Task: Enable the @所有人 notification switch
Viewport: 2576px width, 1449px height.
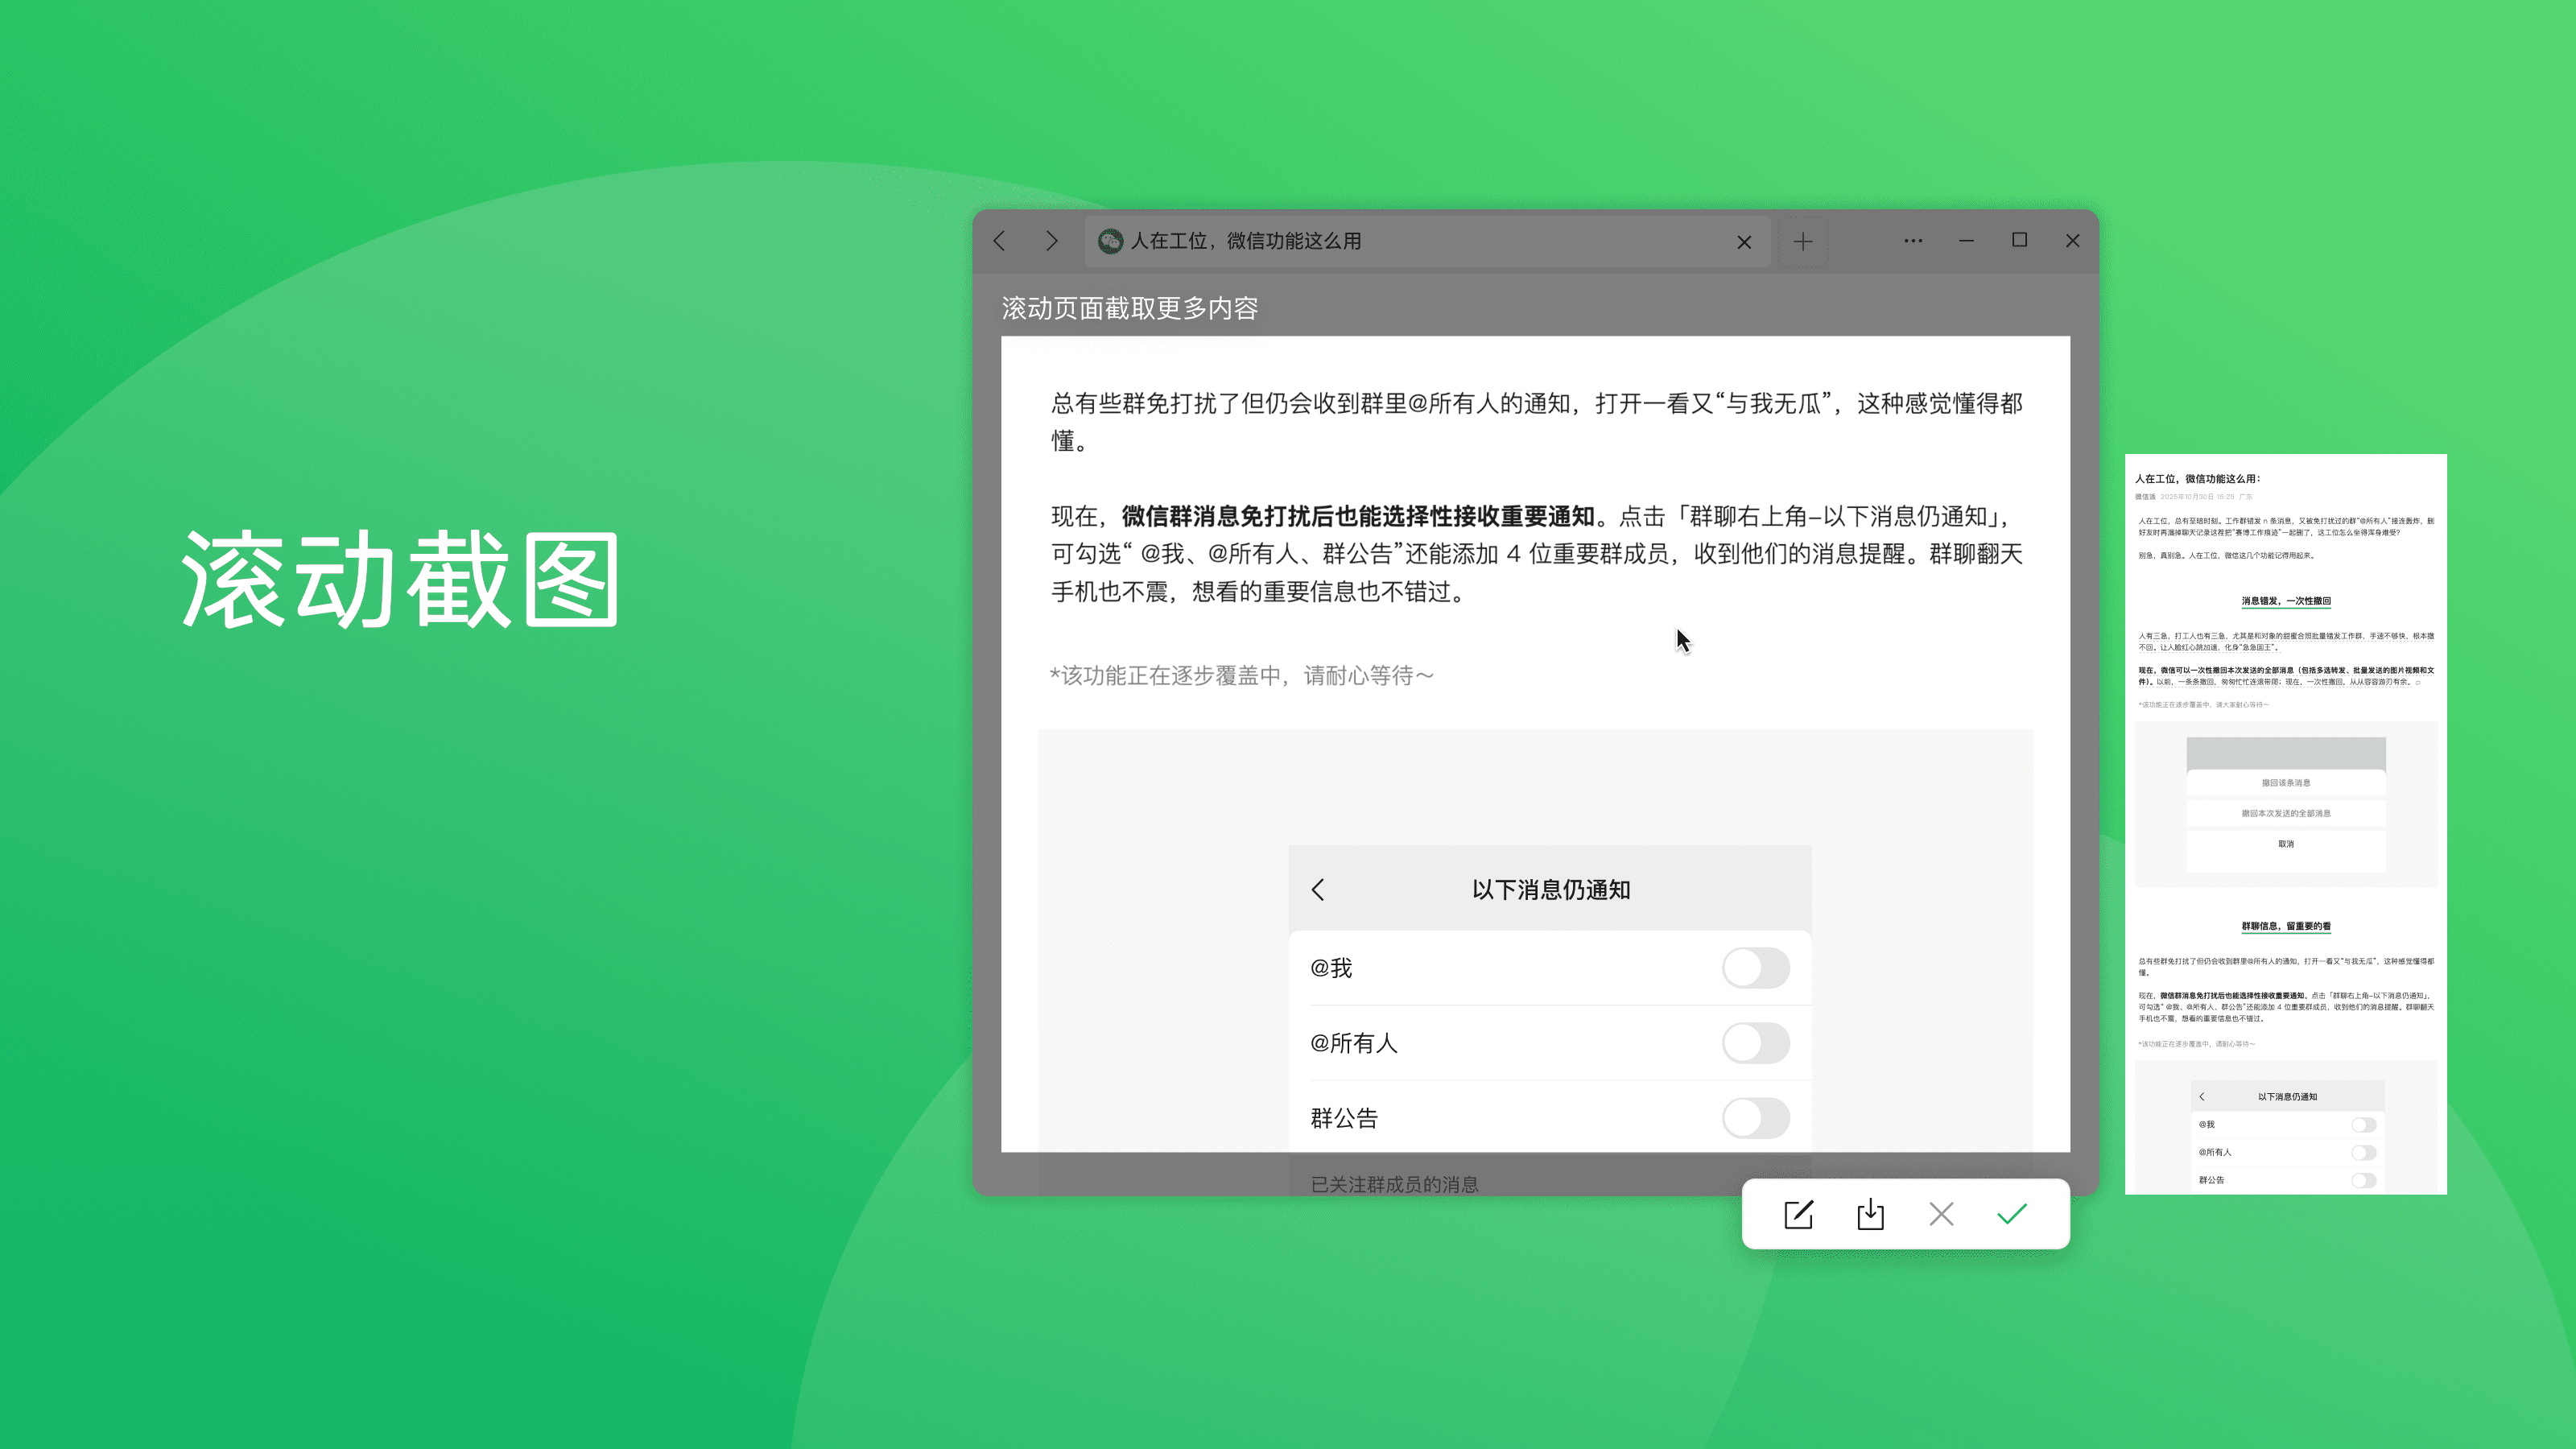Action: tap(1757, 1043)
